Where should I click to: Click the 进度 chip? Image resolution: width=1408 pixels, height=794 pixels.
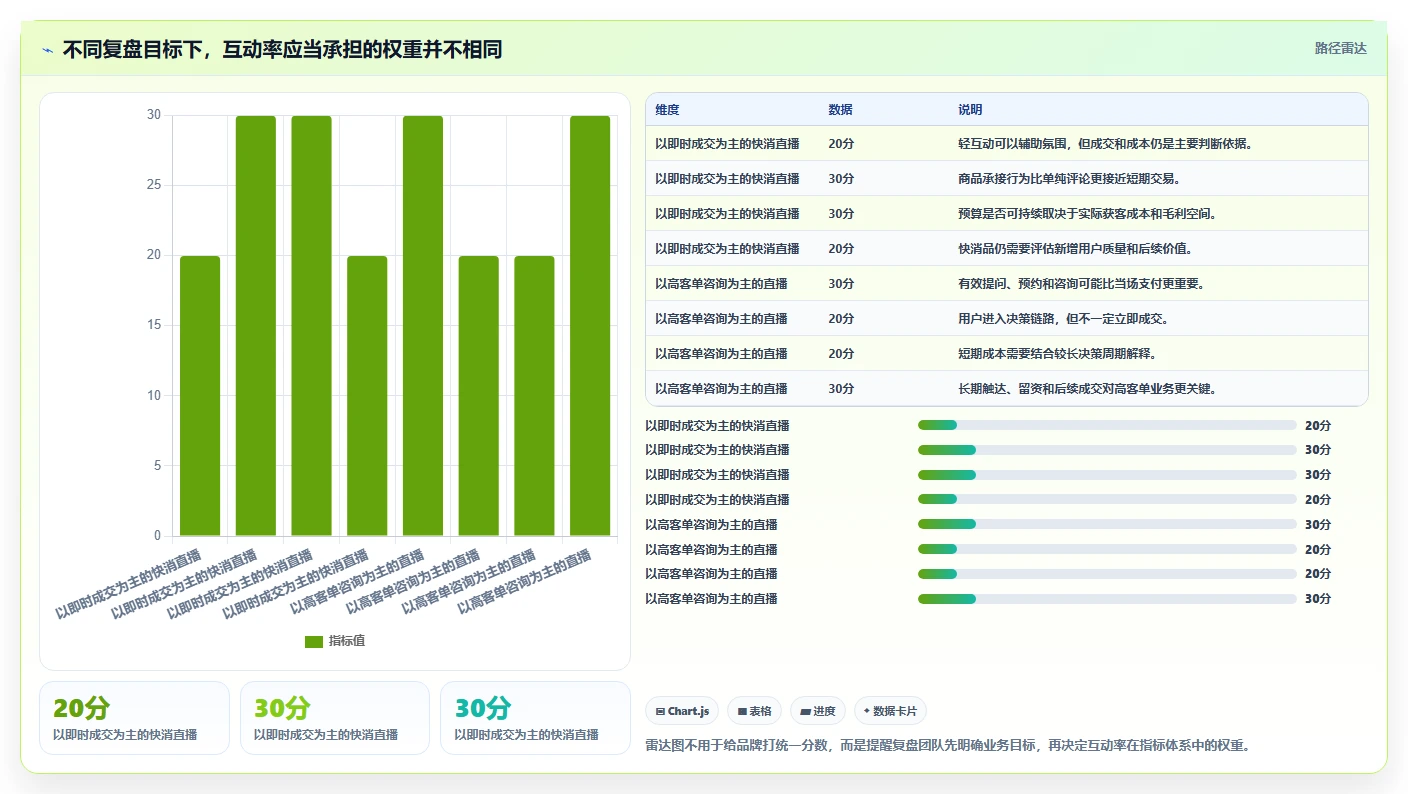pos(818,711)
